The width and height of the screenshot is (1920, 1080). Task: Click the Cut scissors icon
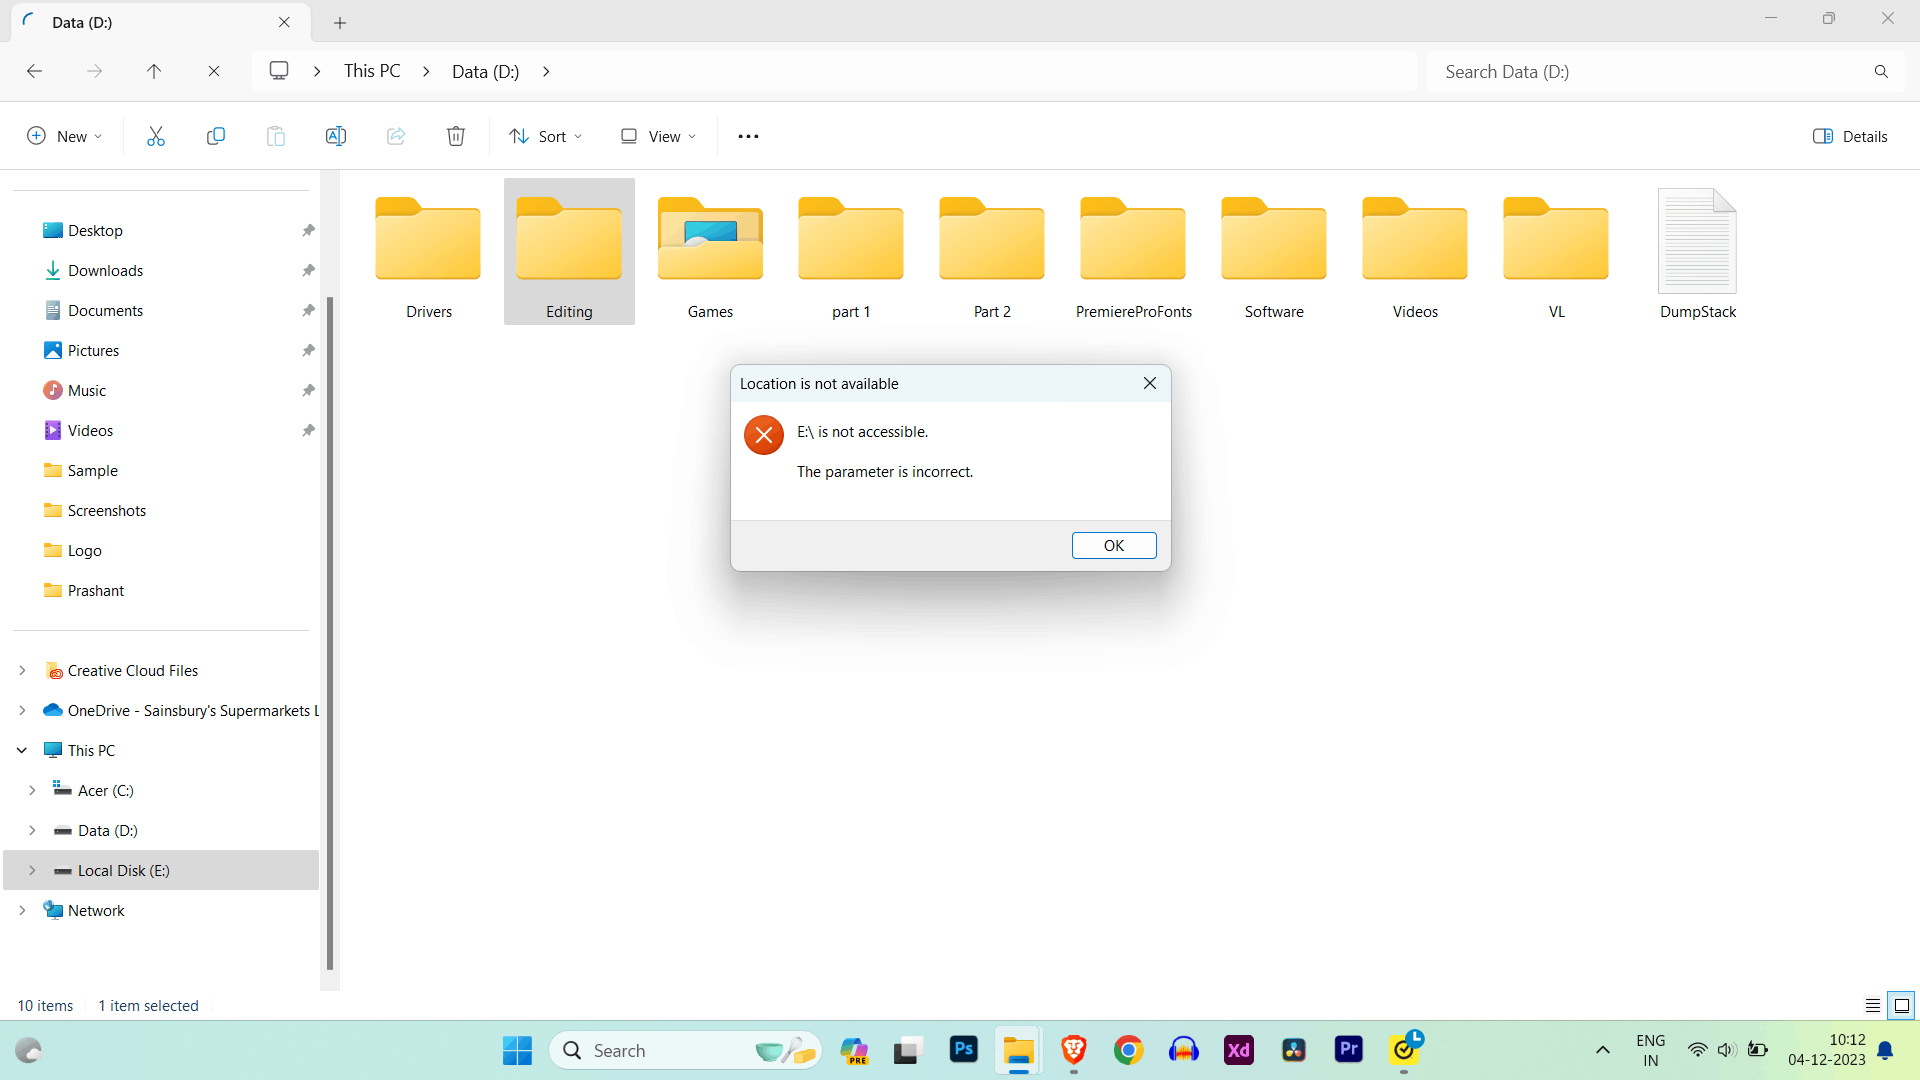[156, 137]
